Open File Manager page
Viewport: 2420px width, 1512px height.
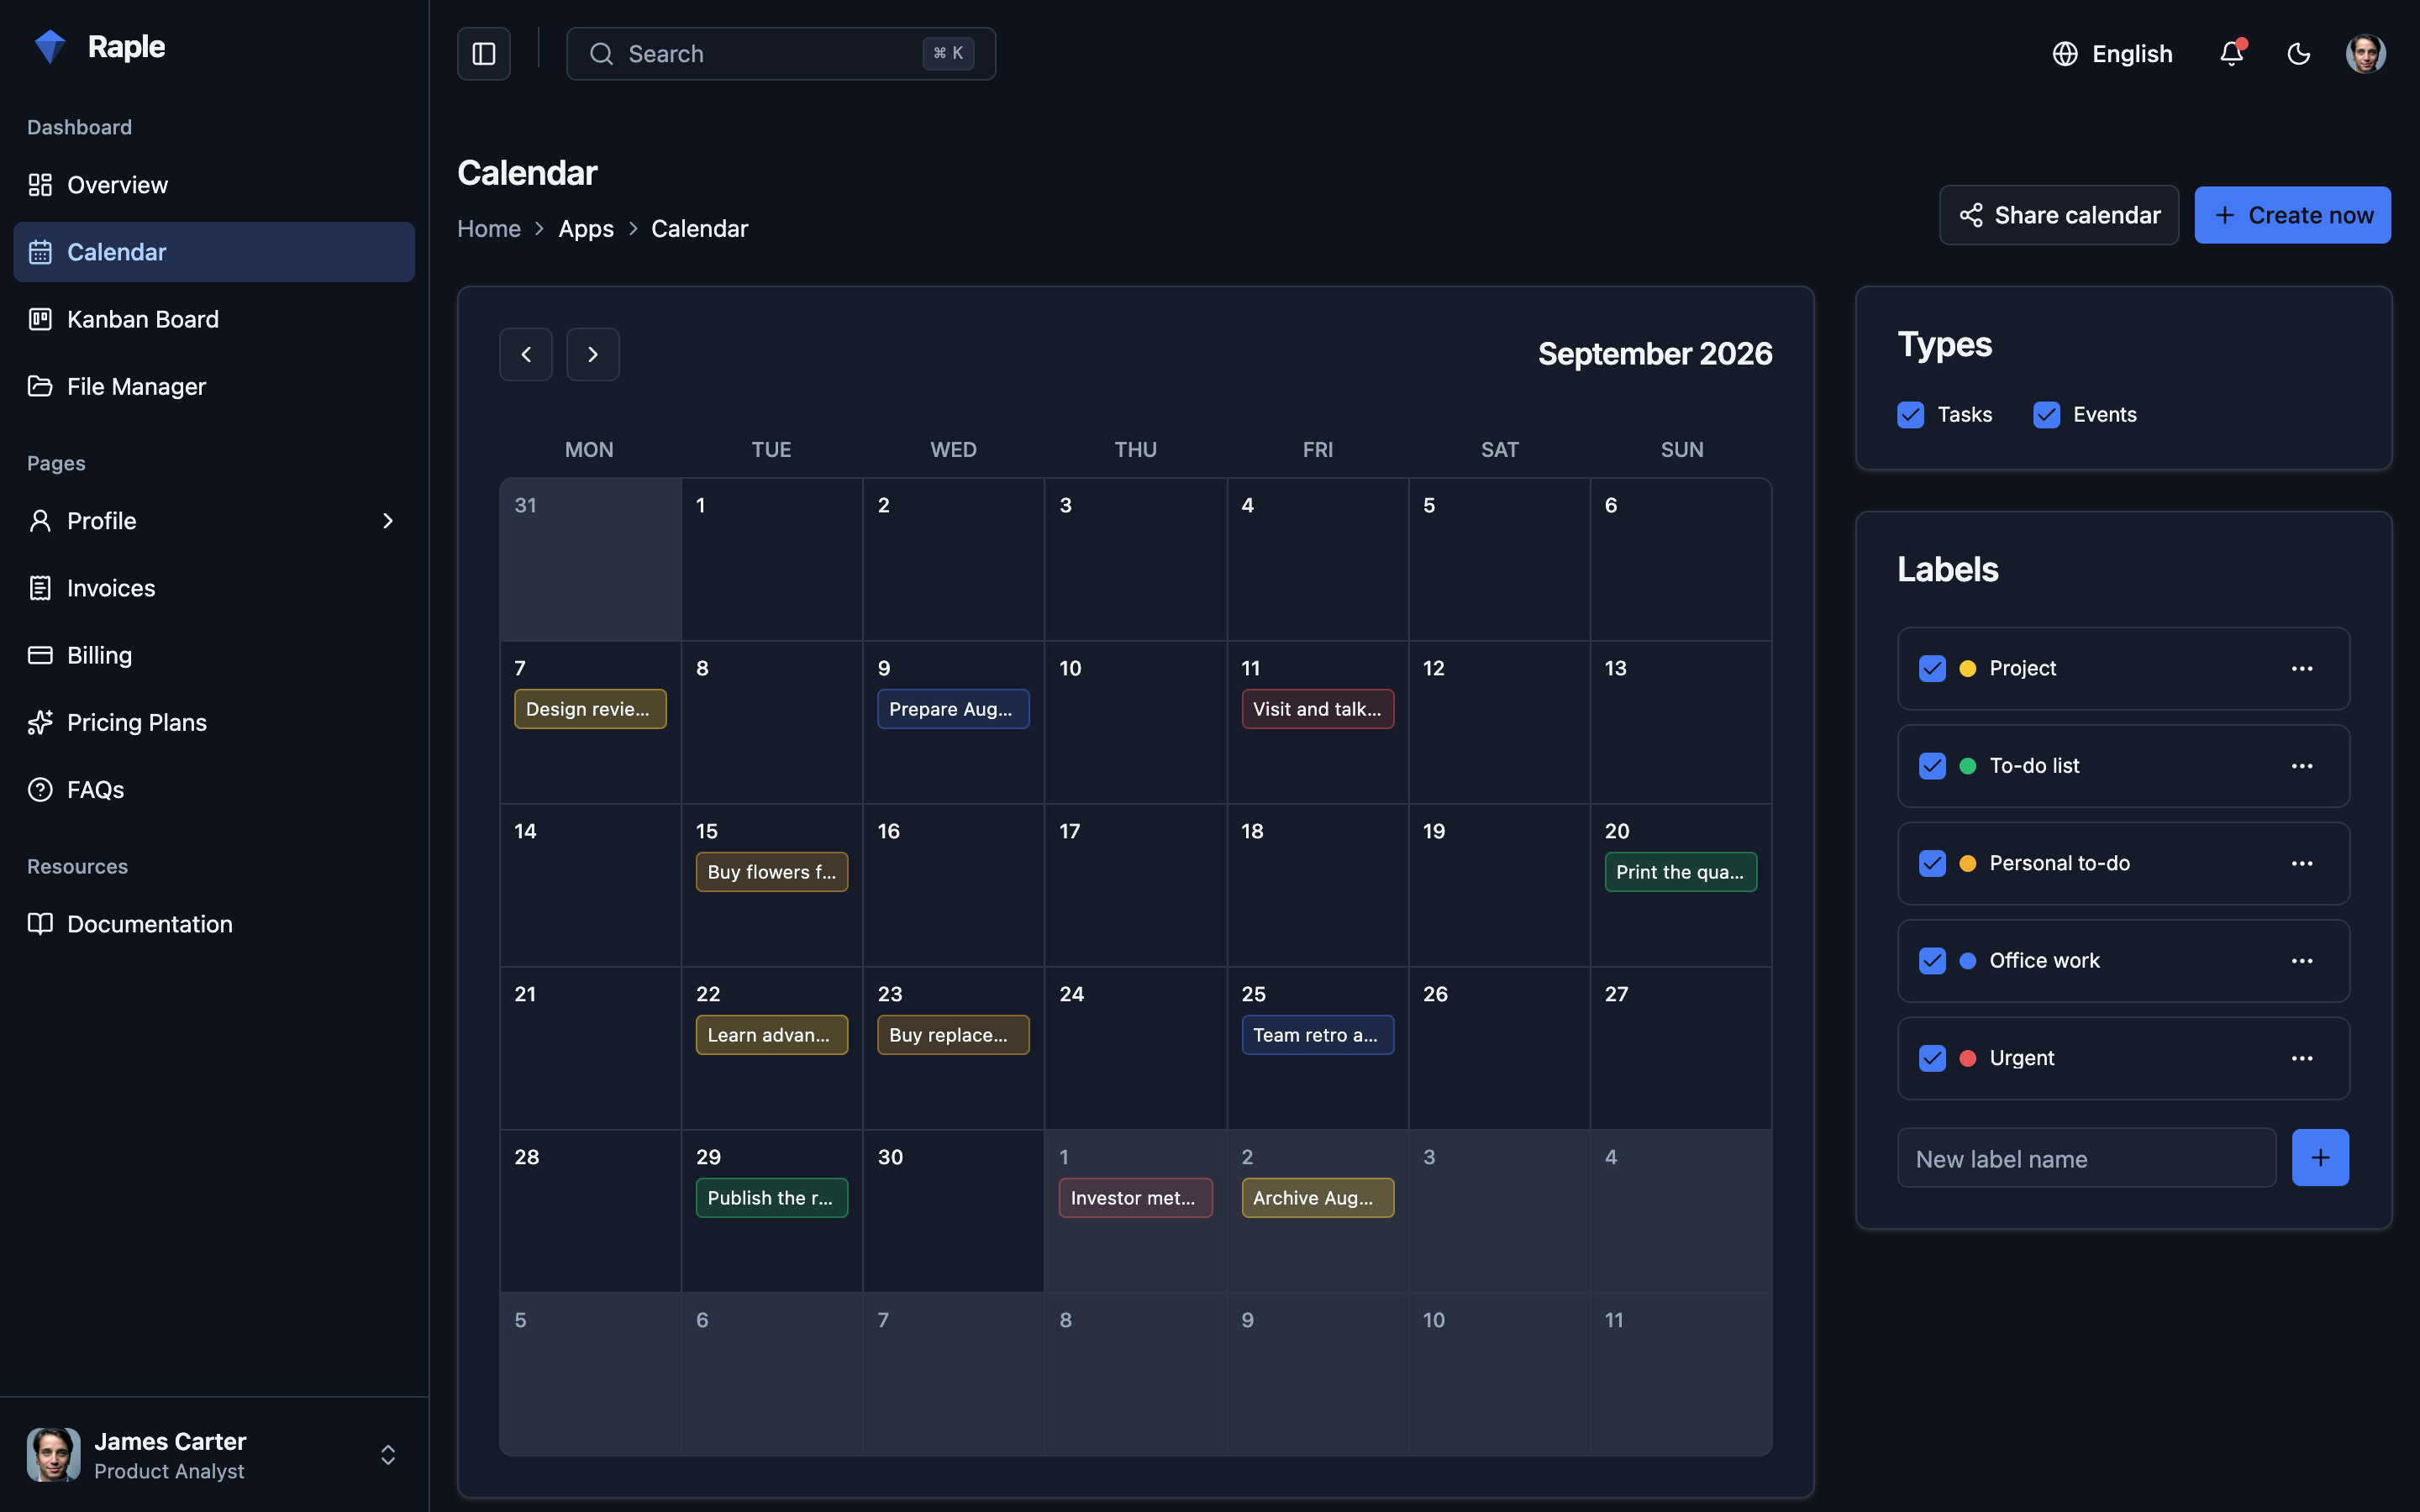tap(214, 386)
